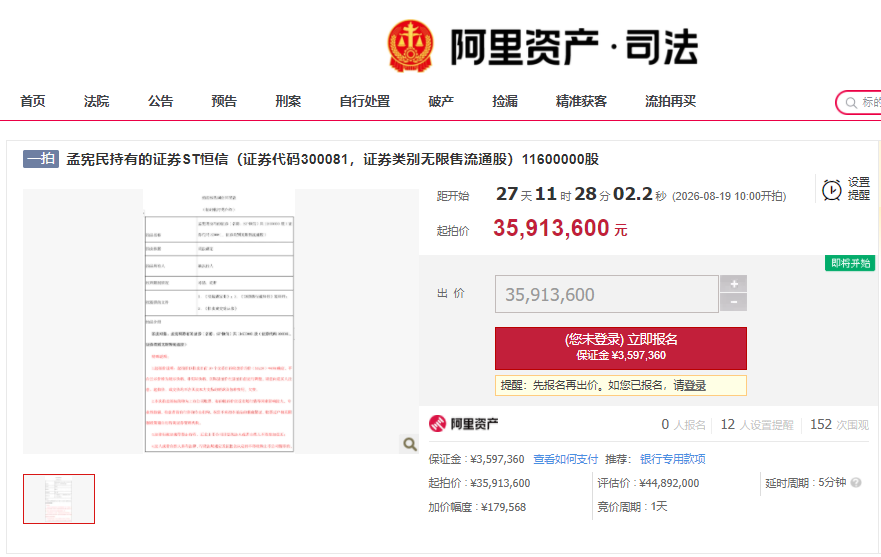Open the large auction document preview image

pyautogui.click(x=220, y=321)
